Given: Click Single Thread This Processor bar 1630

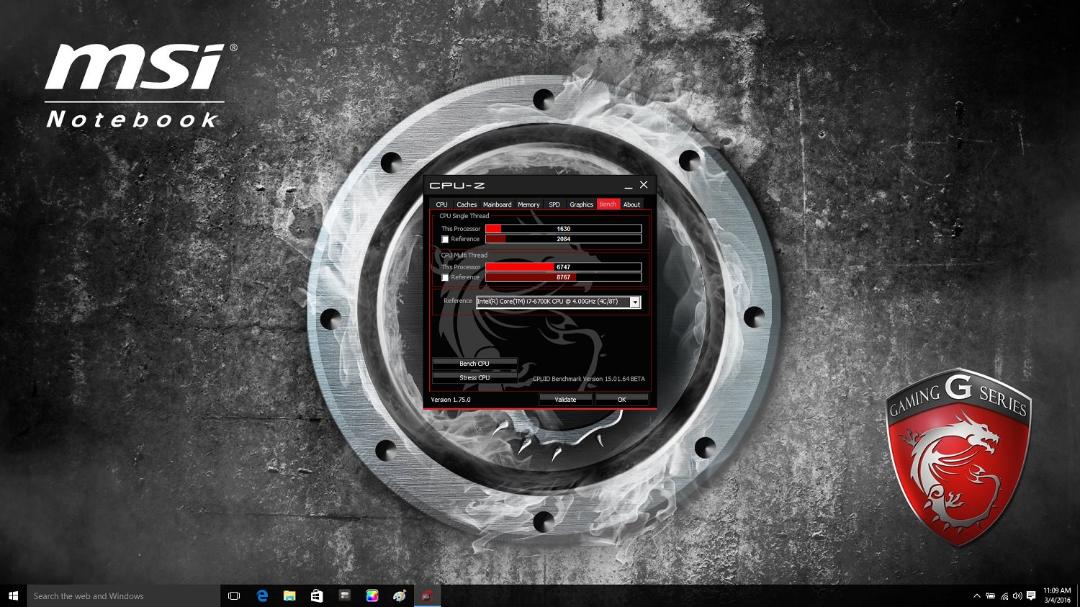Looking at the screenshot, I should [x=563, y=229].
